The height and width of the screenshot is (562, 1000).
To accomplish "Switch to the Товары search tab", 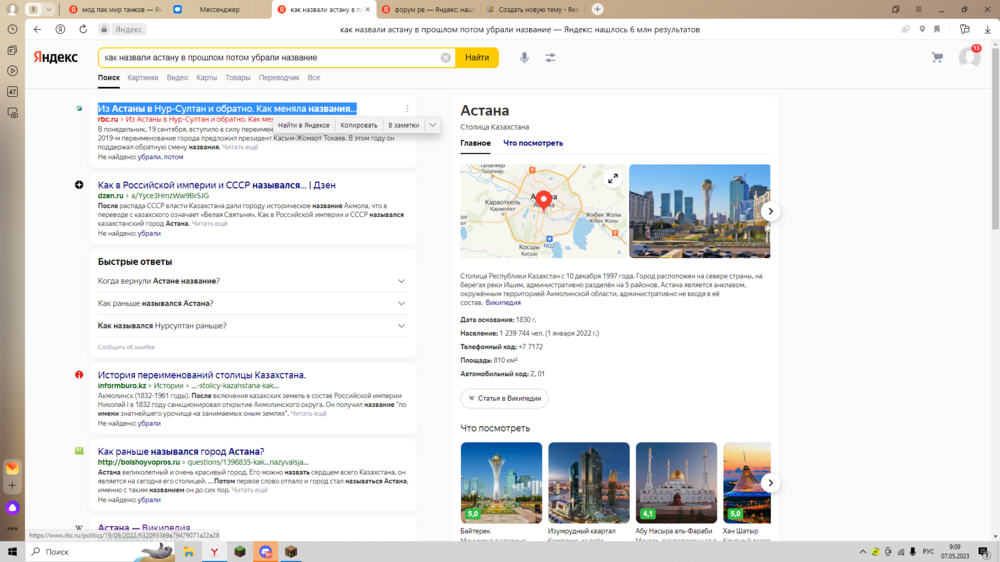I will click(x=237, y=78).
